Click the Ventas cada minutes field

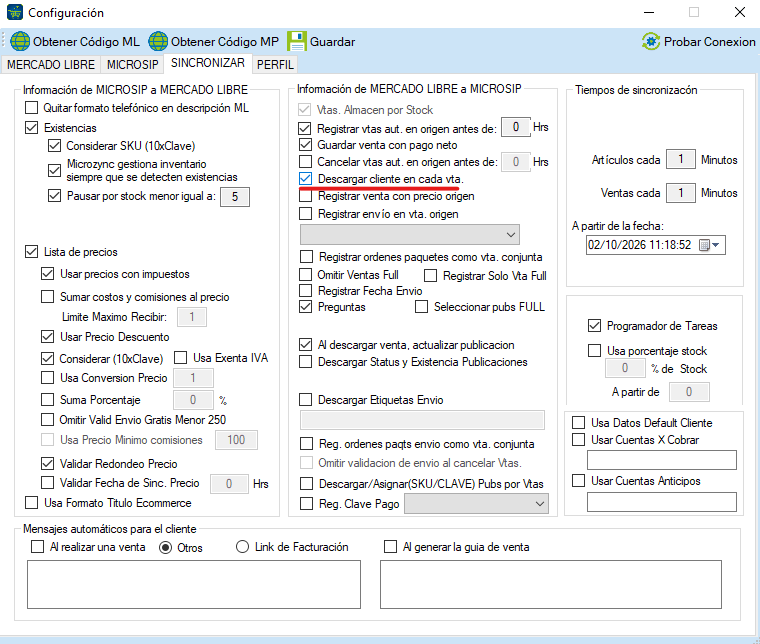pos(681,193)
